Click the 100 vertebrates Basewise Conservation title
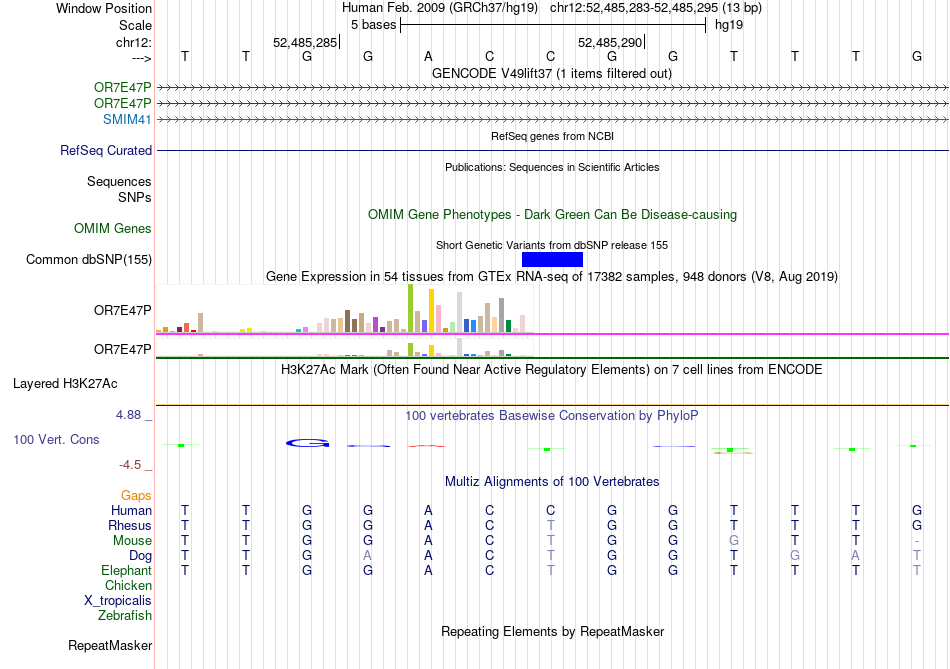 tap(552, 416)
